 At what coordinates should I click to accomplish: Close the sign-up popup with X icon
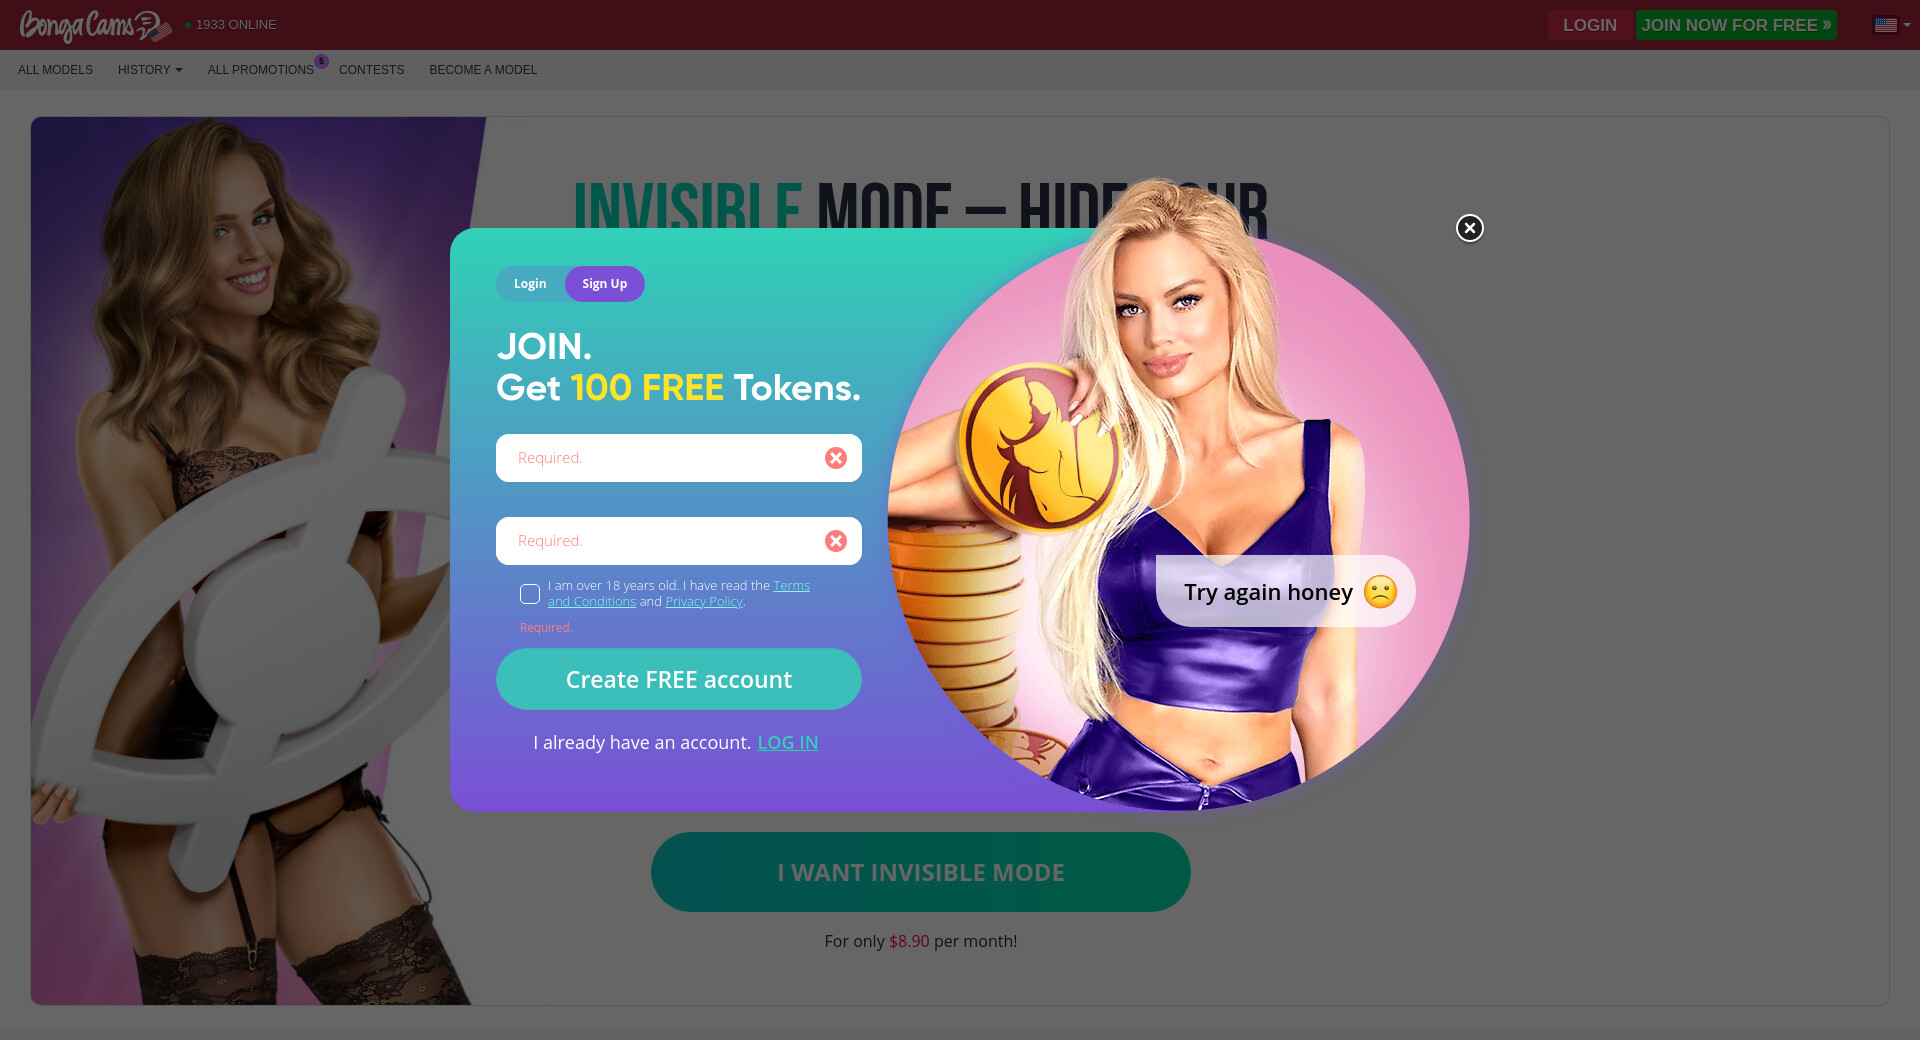[x=1469, y=228]
